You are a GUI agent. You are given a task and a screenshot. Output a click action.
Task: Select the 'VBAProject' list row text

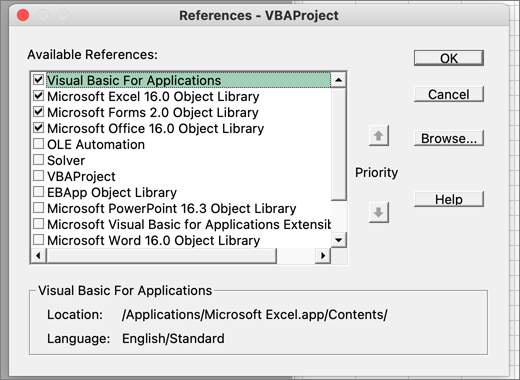pyautogui.click(x=81, y=176)
